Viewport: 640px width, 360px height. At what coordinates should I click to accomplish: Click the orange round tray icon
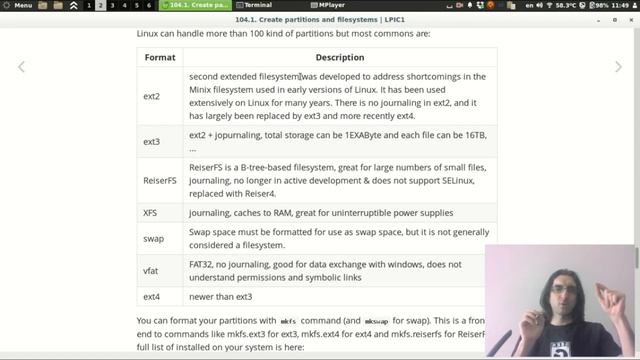(490, 5)
